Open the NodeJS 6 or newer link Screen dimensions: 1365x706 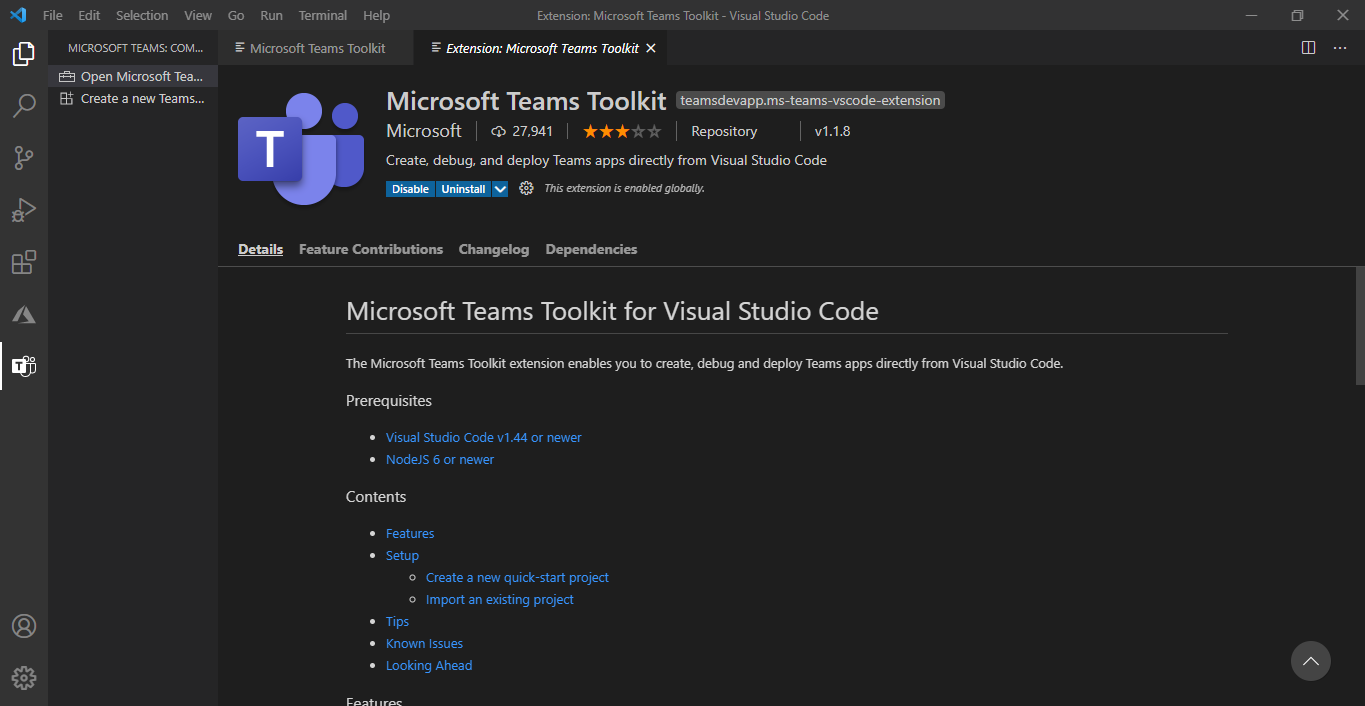tap(440, 459)
